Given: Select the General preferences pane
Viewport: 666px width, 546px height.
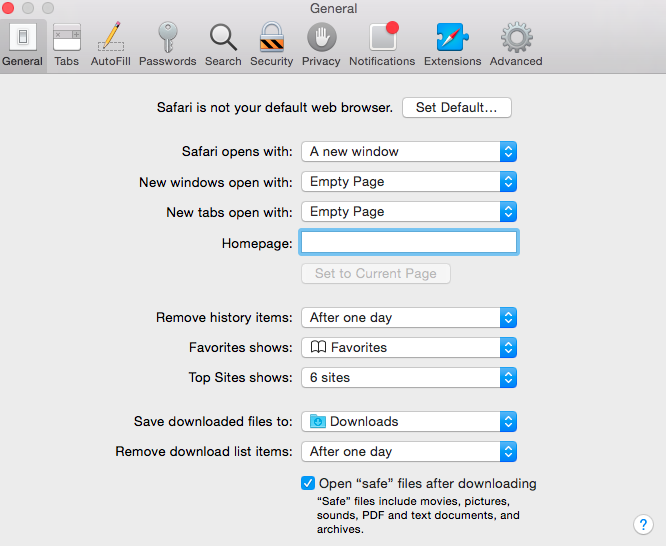Looking at the screenshot, I should coord(23,45).
